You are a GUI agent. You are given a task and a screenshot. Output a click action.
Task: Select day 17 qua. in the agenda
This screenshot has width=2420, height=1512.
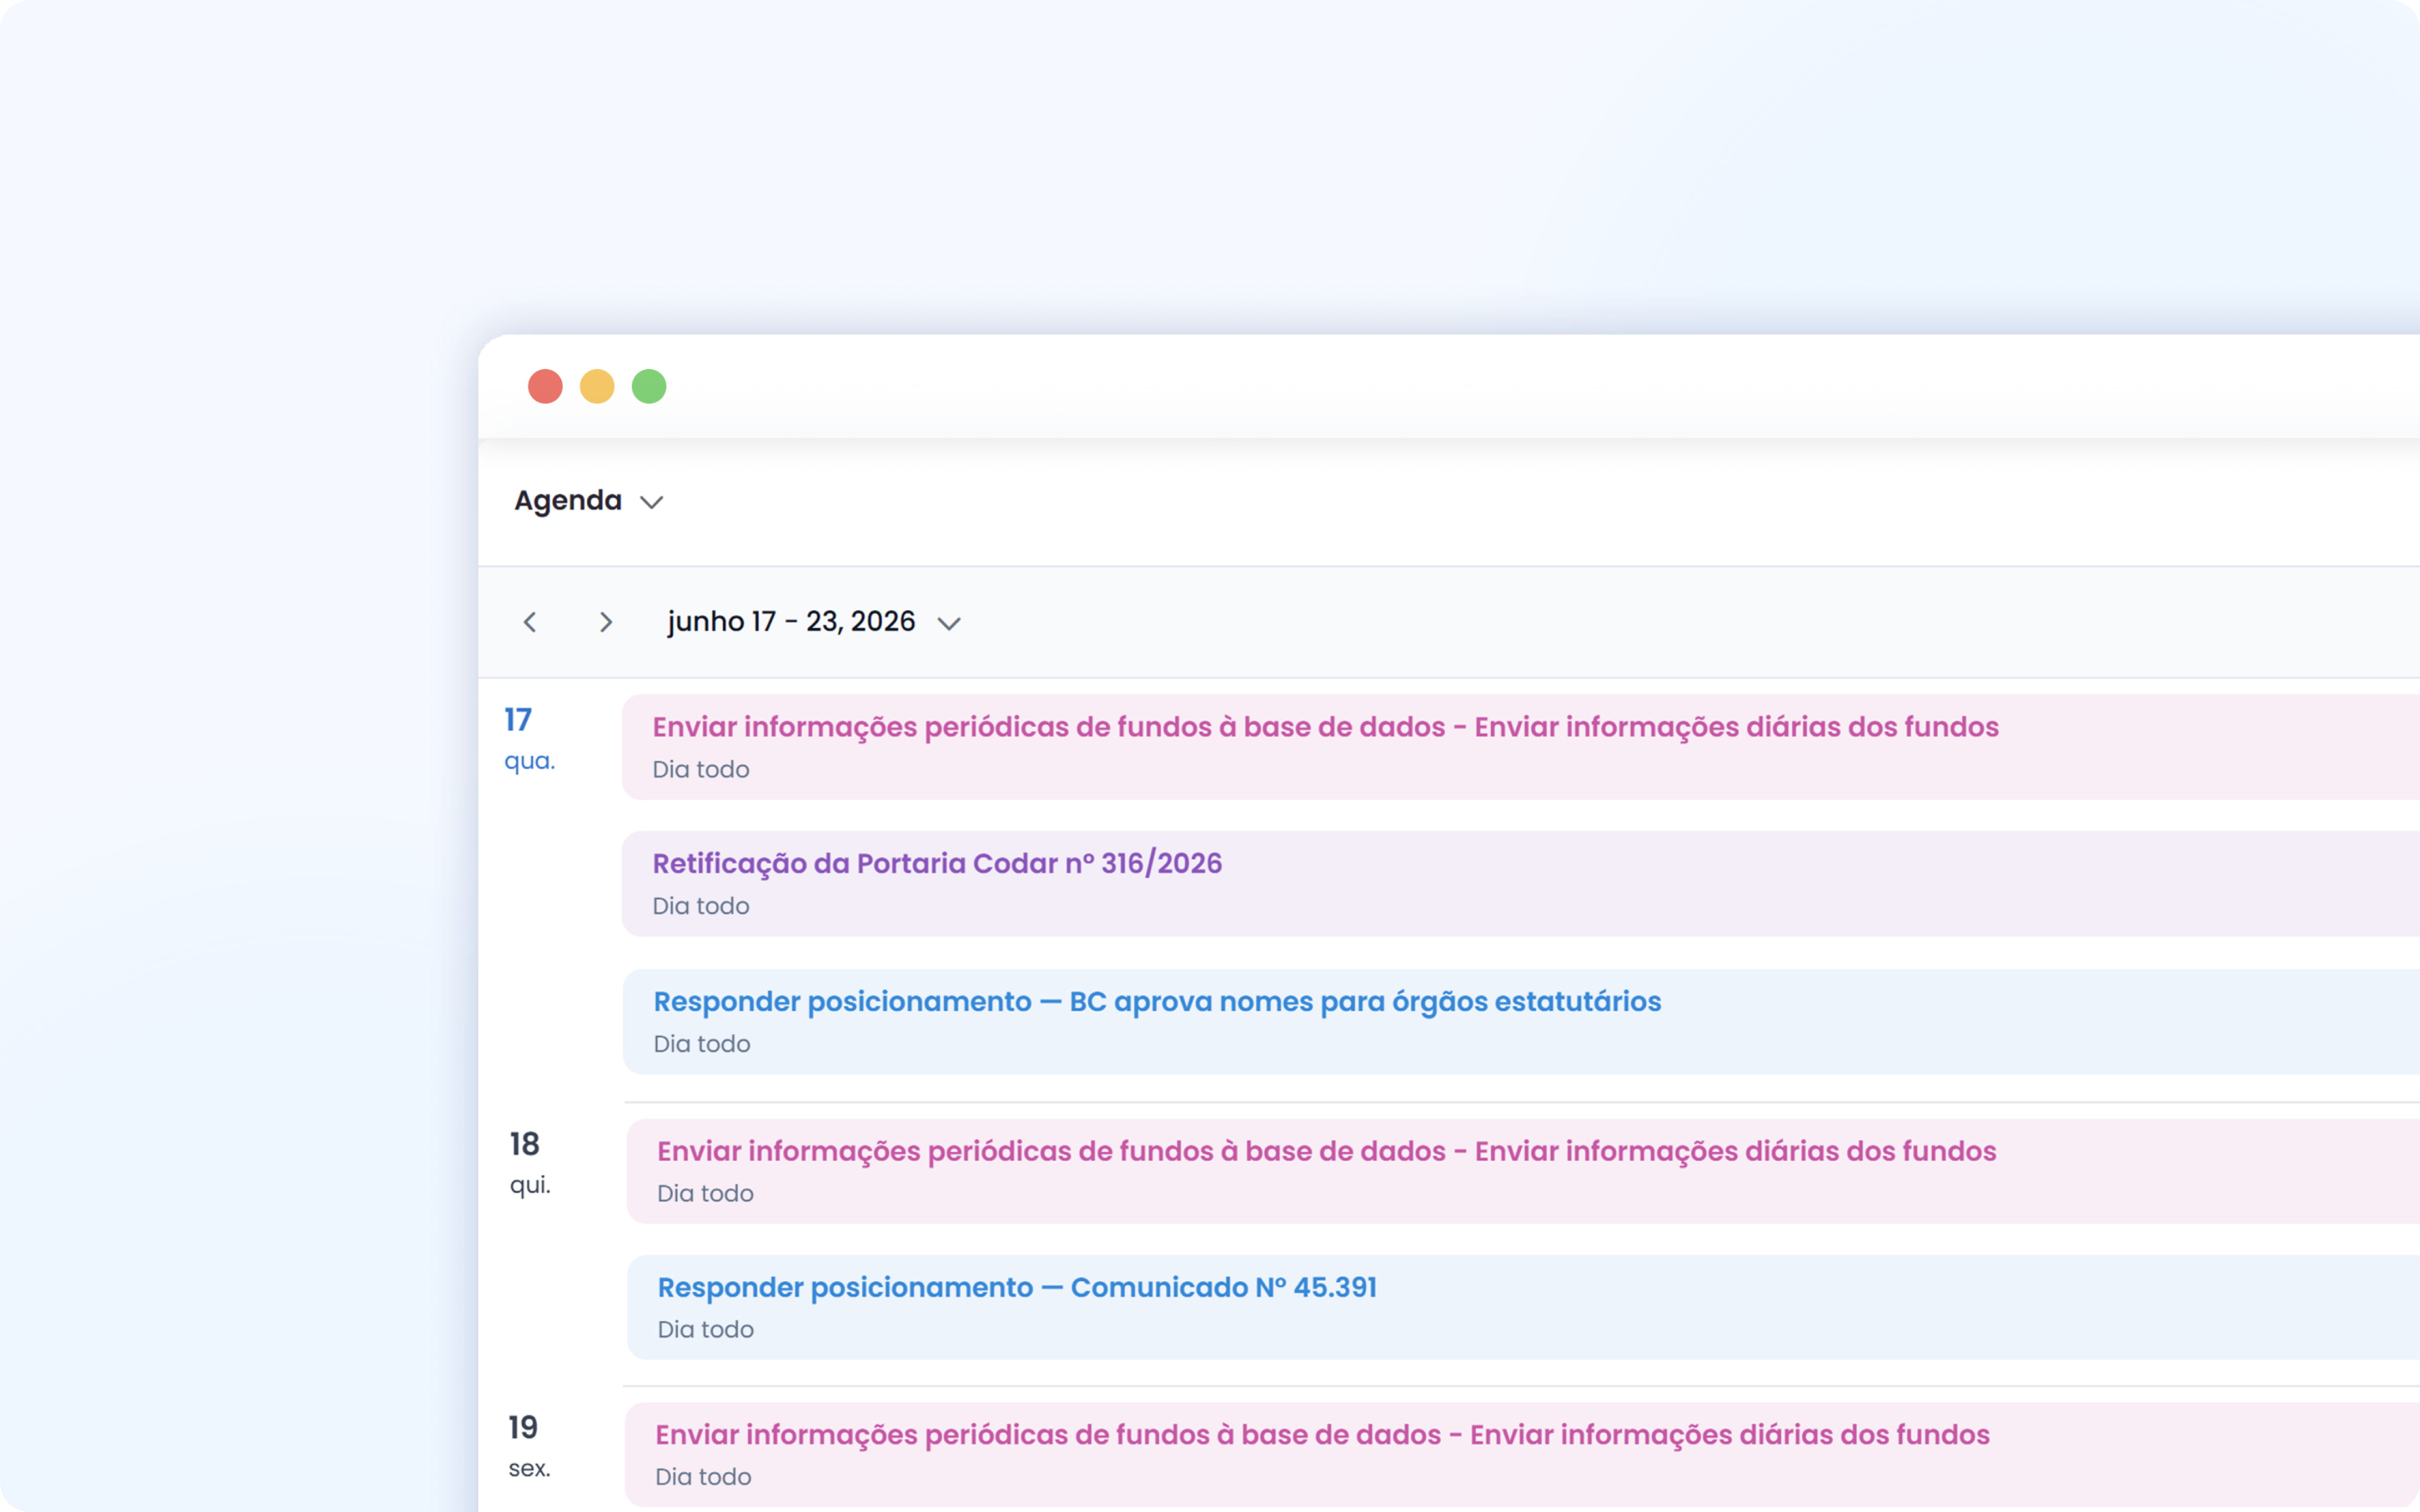pos(529,739)
